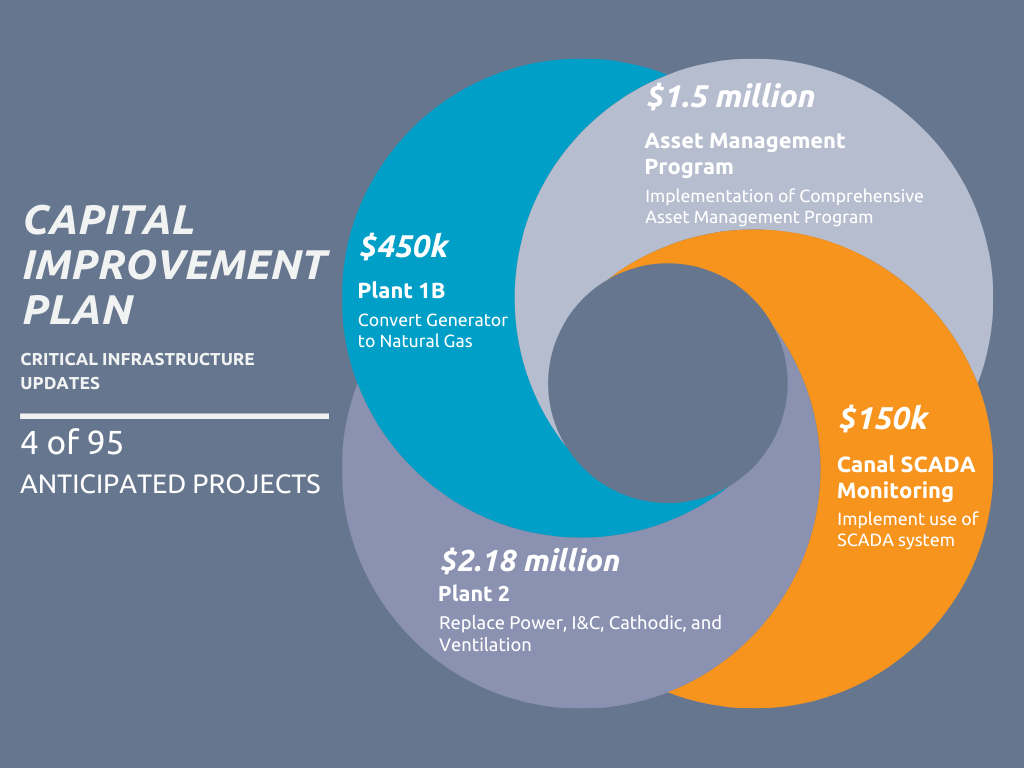Select the Convert Generator to Natural Gas text
The image size is (1024, 768).
432,330
